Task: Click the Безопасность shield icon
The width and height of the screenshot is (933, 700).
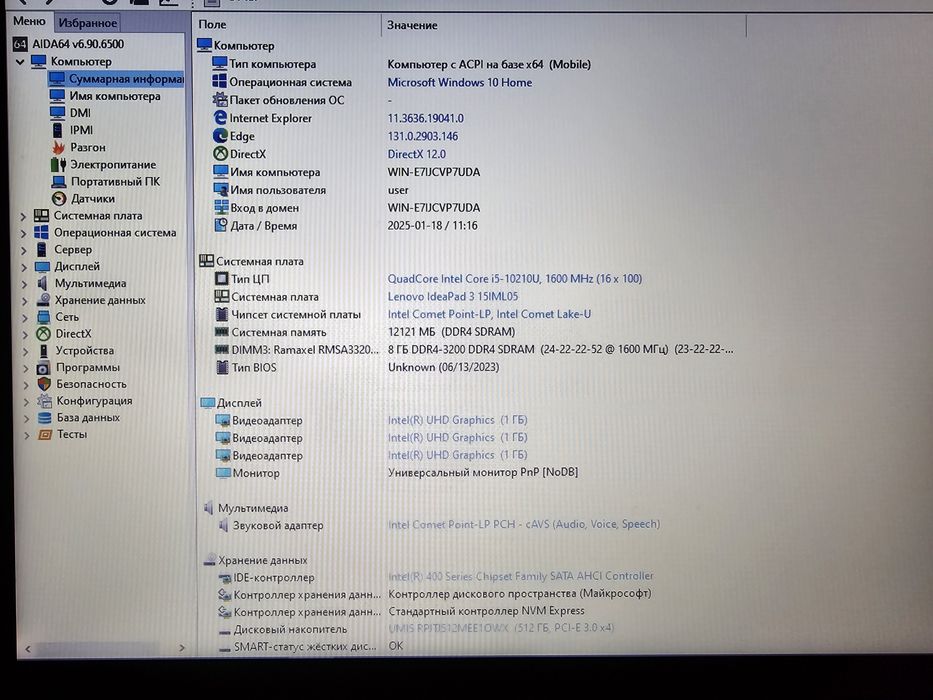Action: coord(44,384)
